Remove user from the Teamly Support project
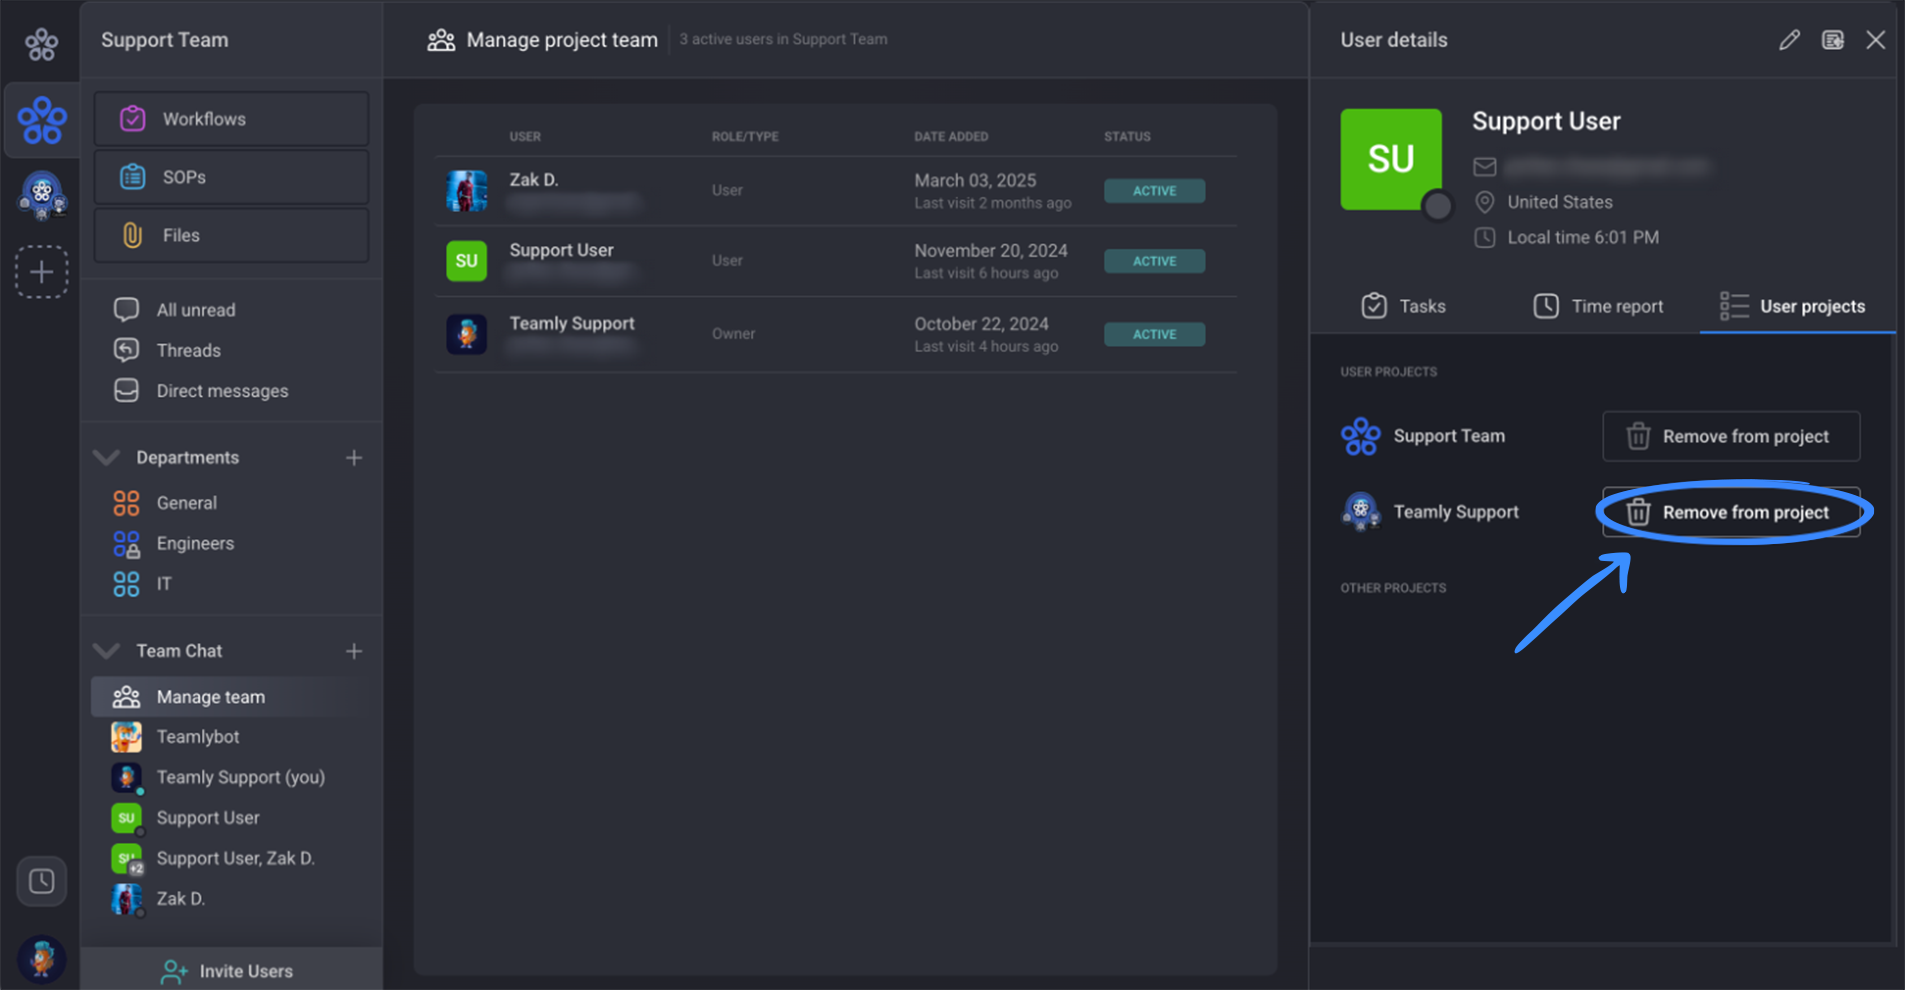The image size is (1905, 990). (1731, 512)
